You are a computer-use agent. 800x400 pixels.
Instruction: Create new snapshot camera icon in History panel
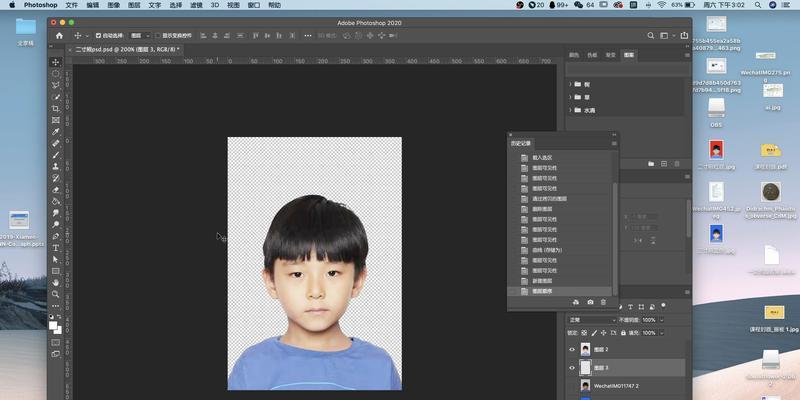click(x=590, y=303)
